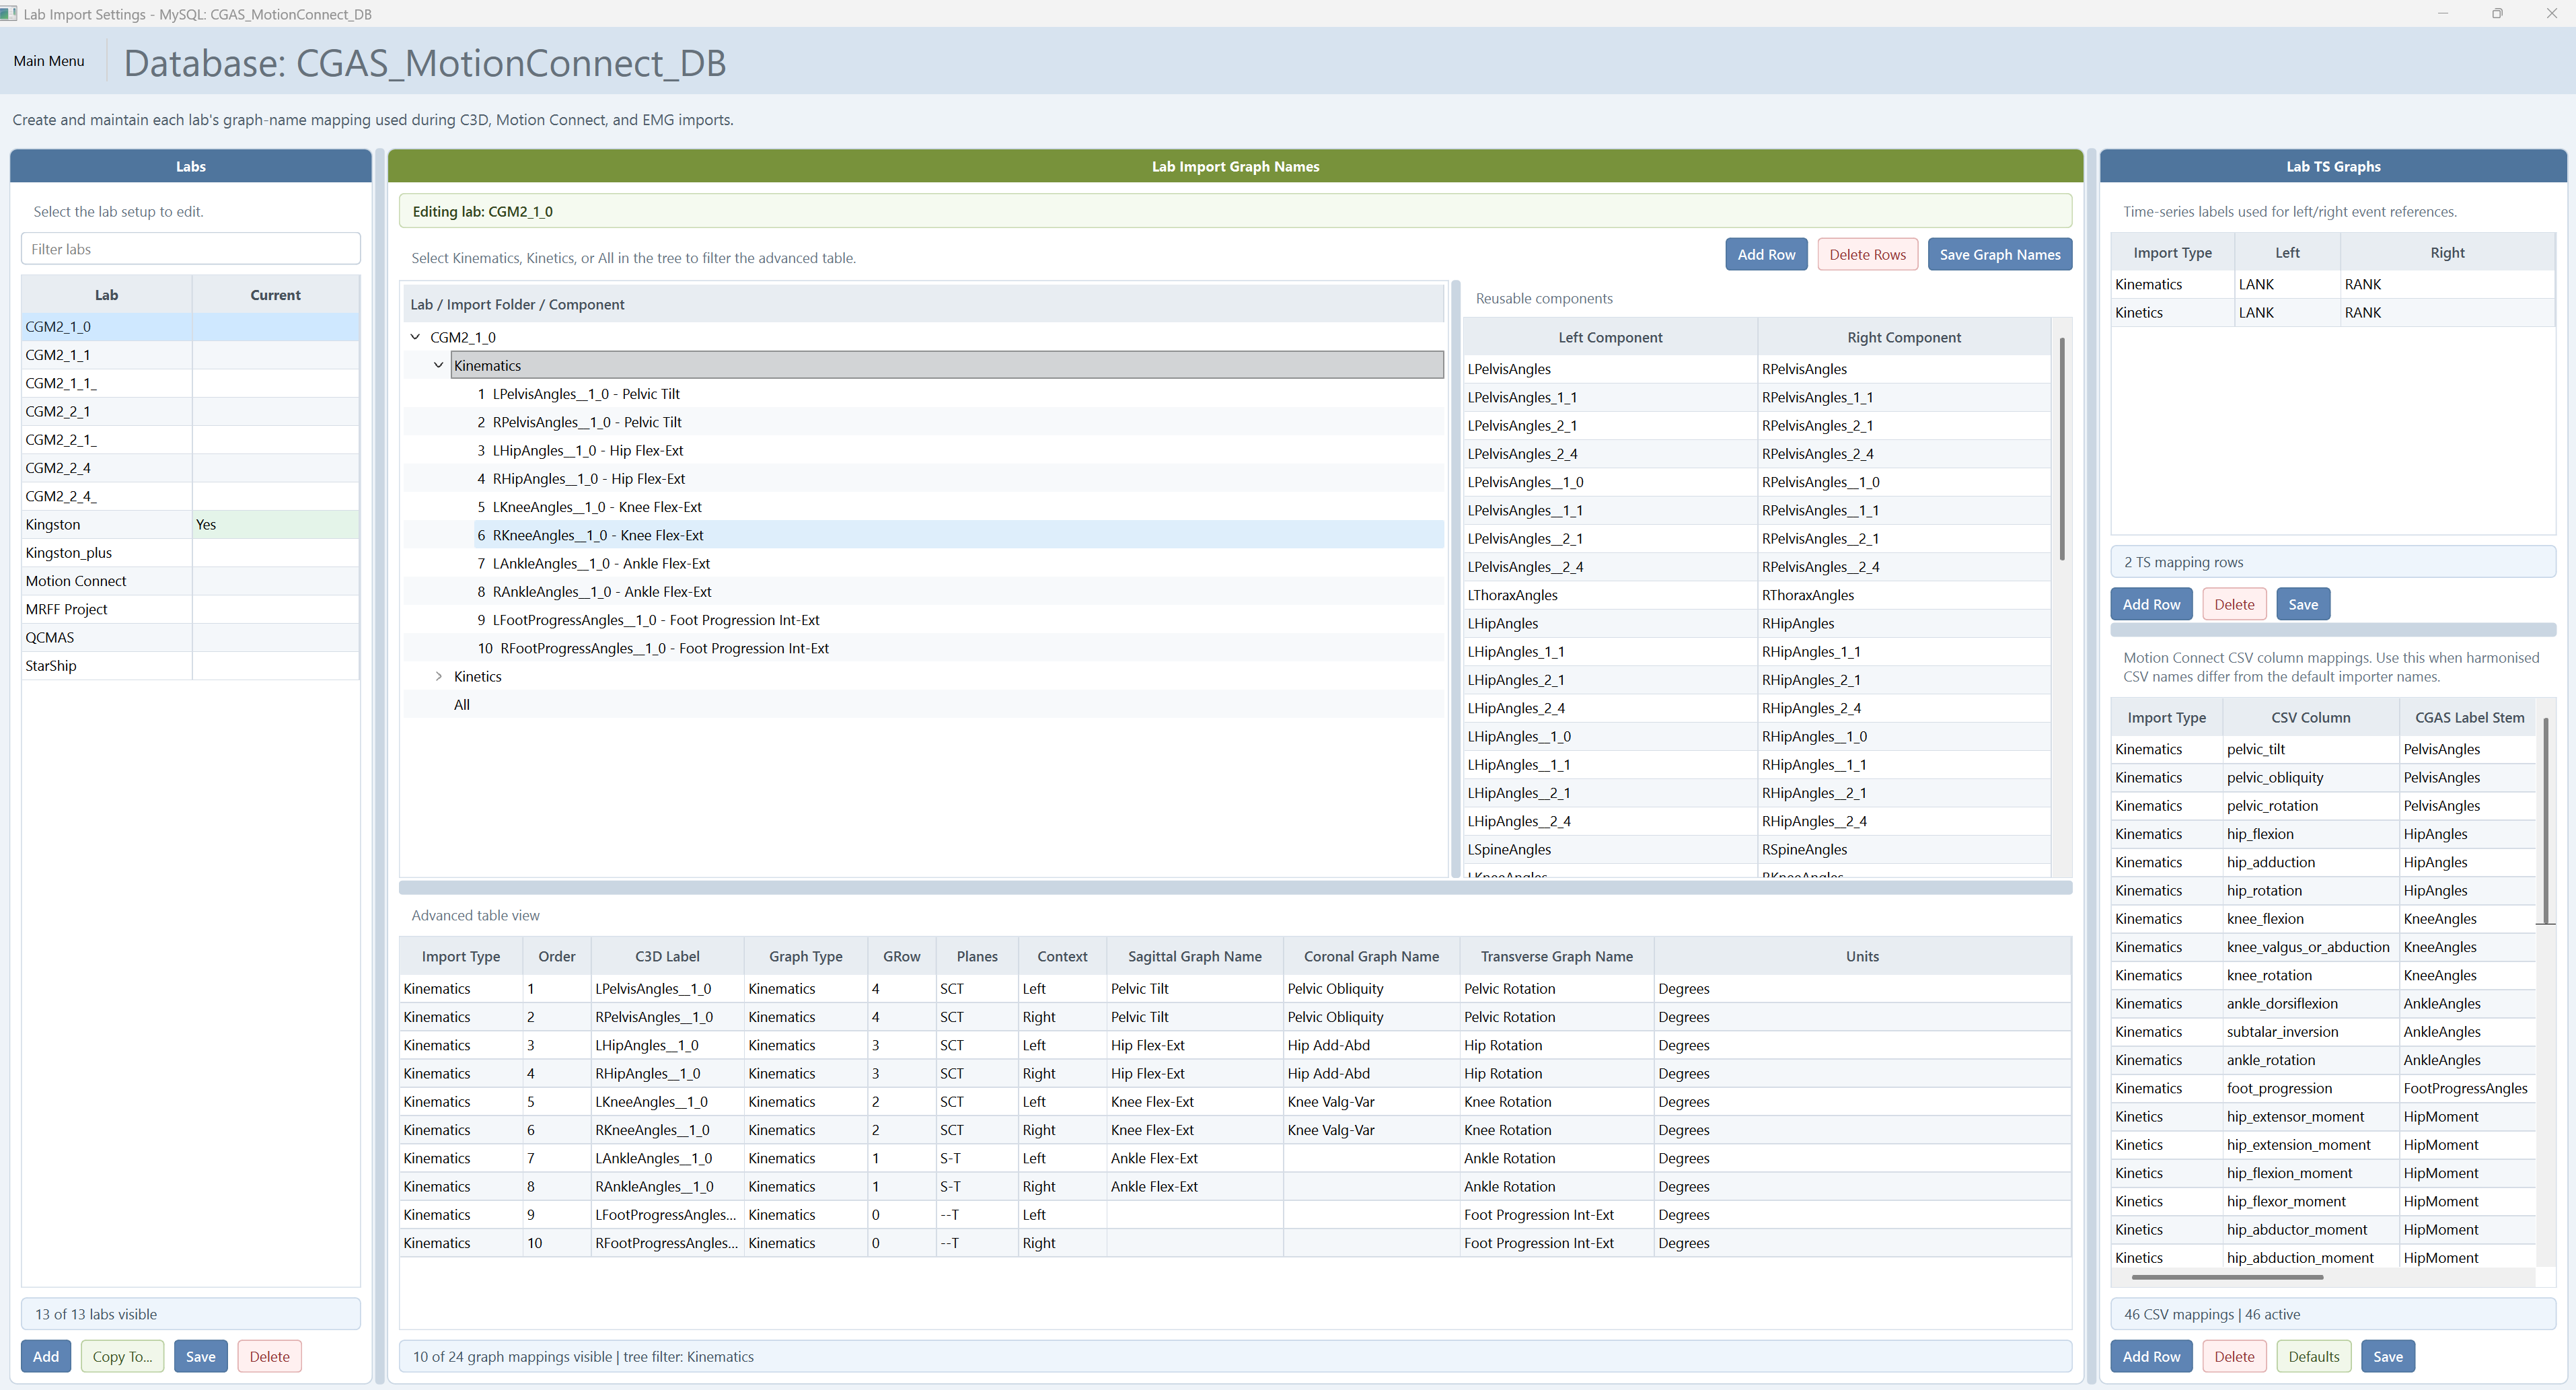Click Delete Rows button
Screen dimensions: 2576x1390
coord(1867,255)
